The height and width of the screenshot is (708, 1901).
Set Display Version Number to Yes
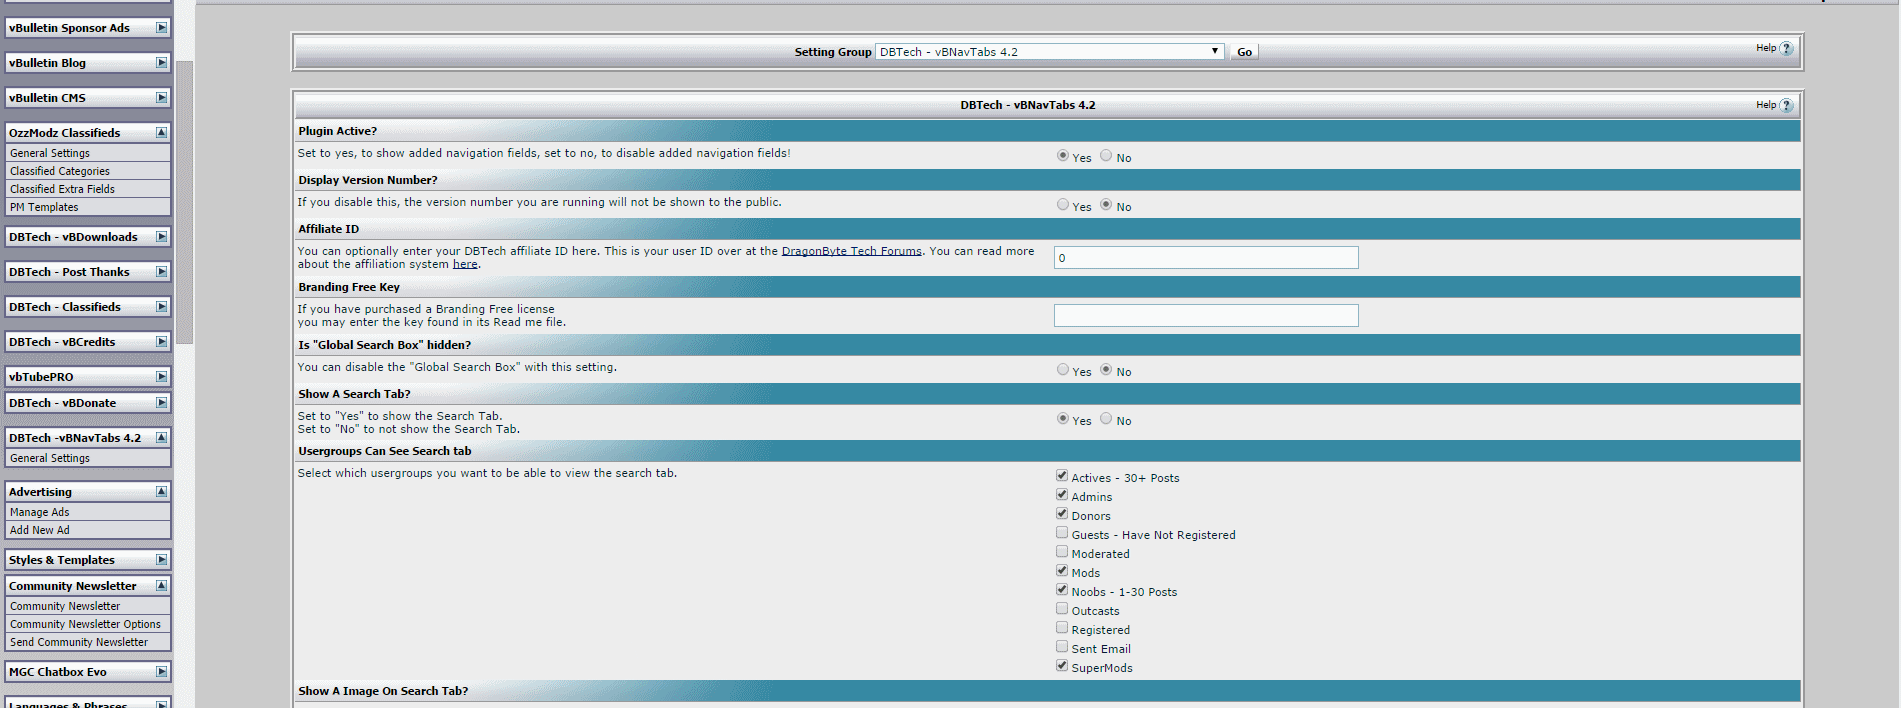tap(1063, 205)
